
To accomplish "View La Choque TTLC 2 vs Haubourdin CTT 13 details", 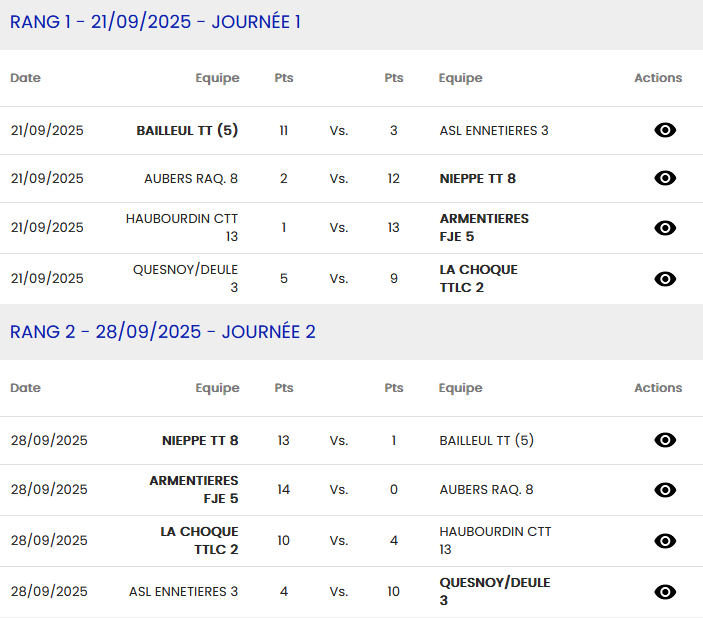I will [665, 541].
